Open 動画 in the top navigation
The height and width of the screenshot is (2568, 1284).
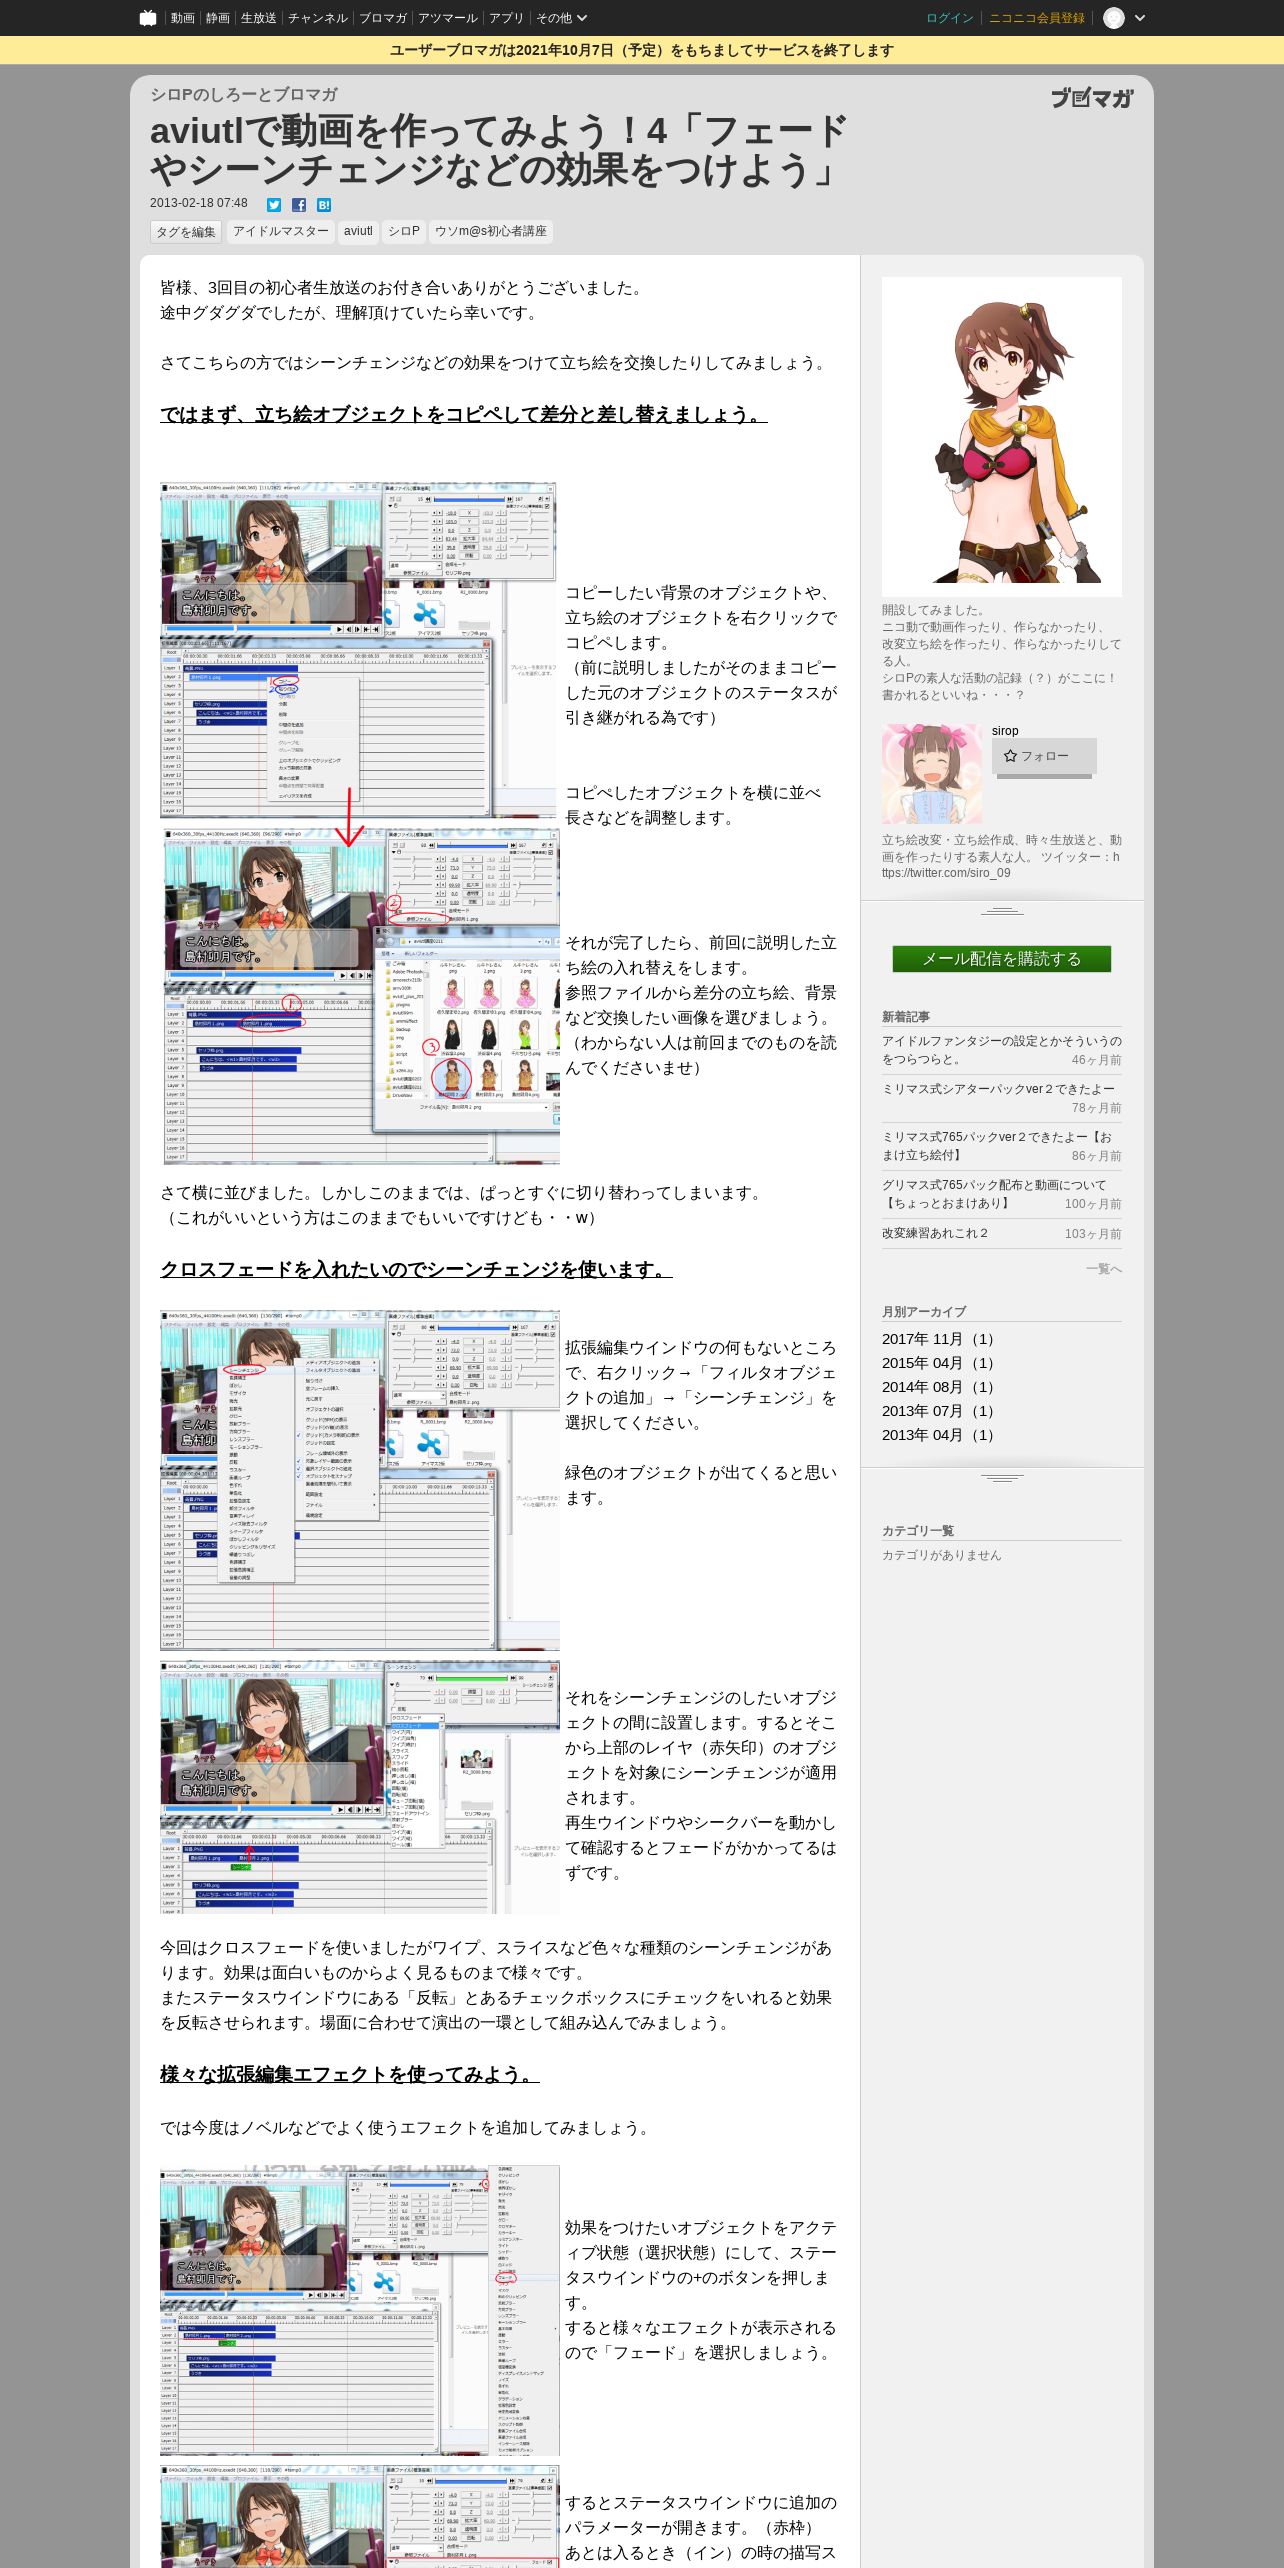(x=182, y=18)
